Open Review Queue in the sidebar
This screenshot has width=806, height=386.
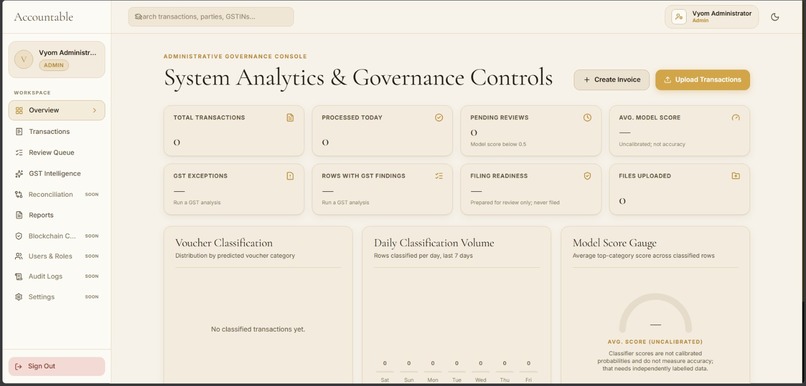point(57,153)
